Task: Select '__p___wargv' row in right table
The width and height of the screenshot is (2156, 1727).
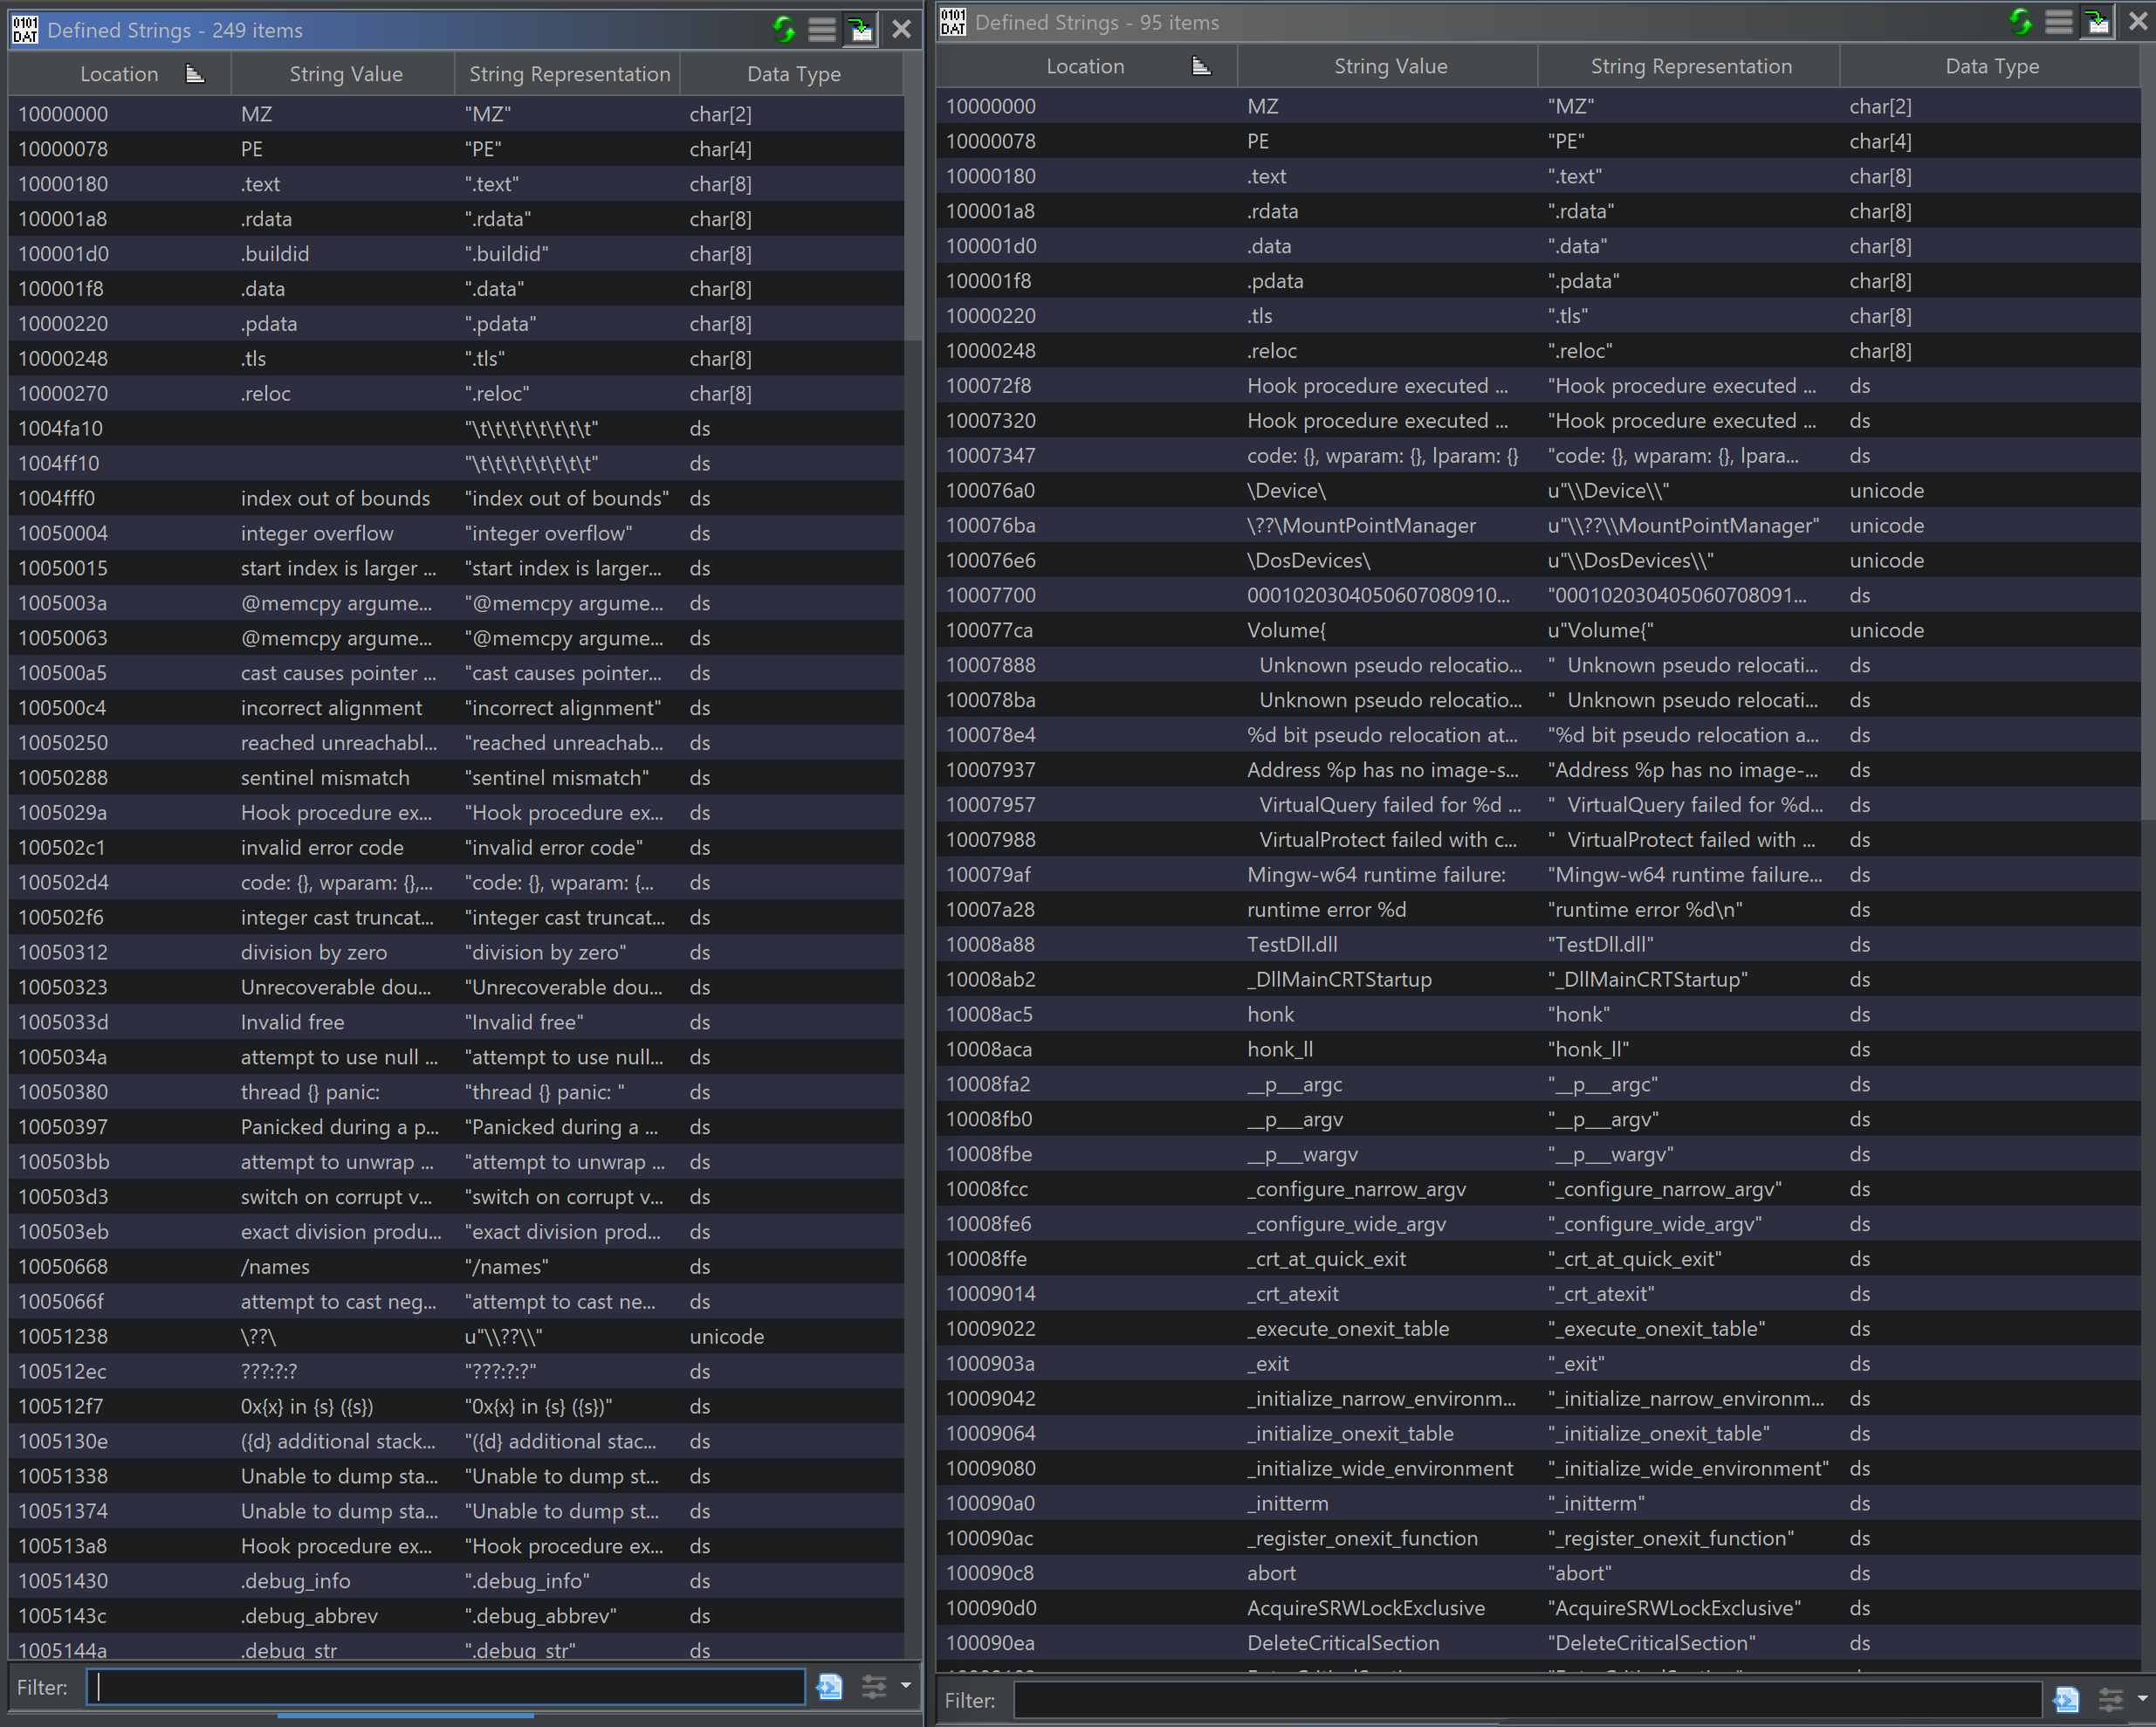Action: click(1539, 1154)
